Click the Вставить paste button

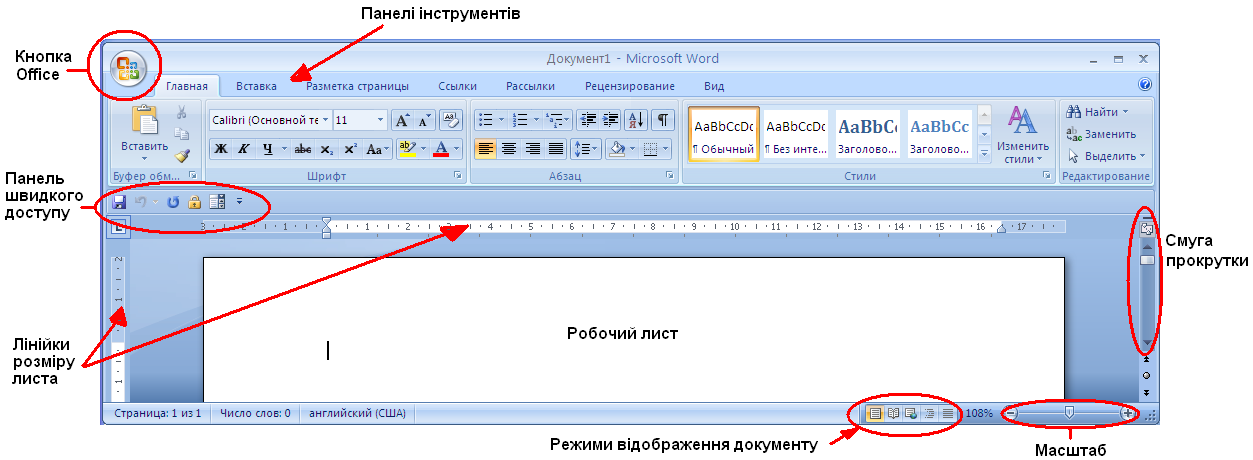pos(145,133)
